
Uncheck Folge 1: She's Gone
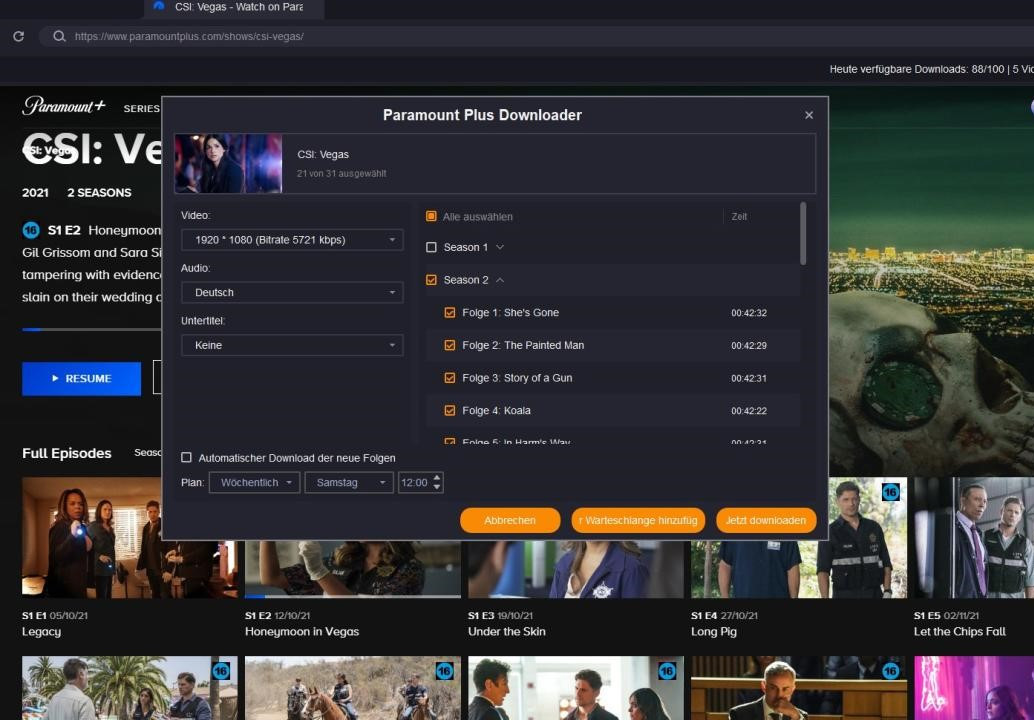(x=450, y=313)
